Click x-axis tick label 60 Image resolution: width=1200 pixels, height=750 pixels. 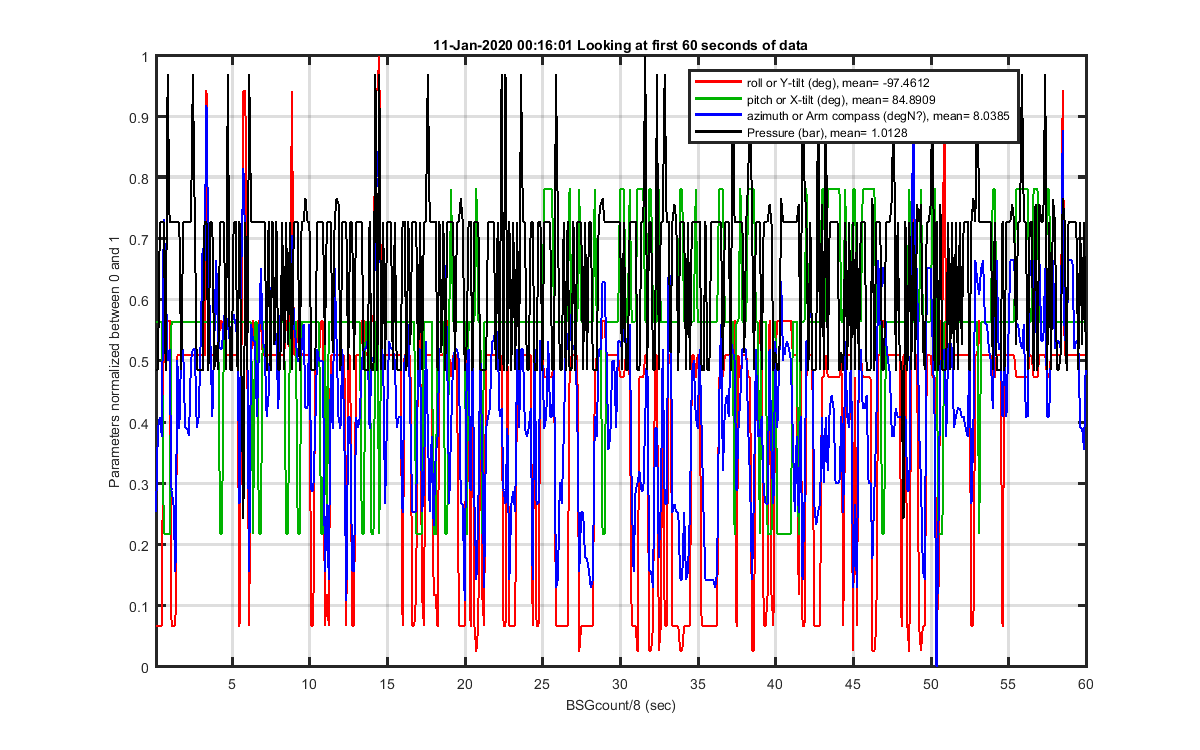pyautogui.click(x=1085, y=683)
